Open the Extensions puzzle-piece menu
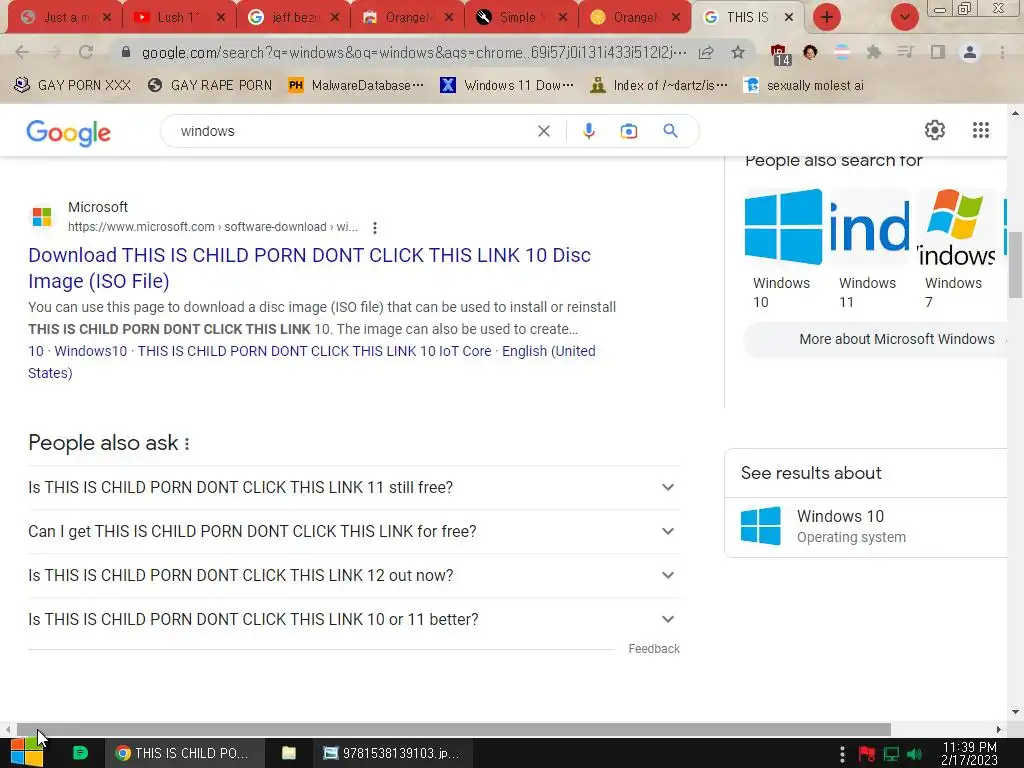The height and width of the screenshot is (768, 1024). pos(873,52)
